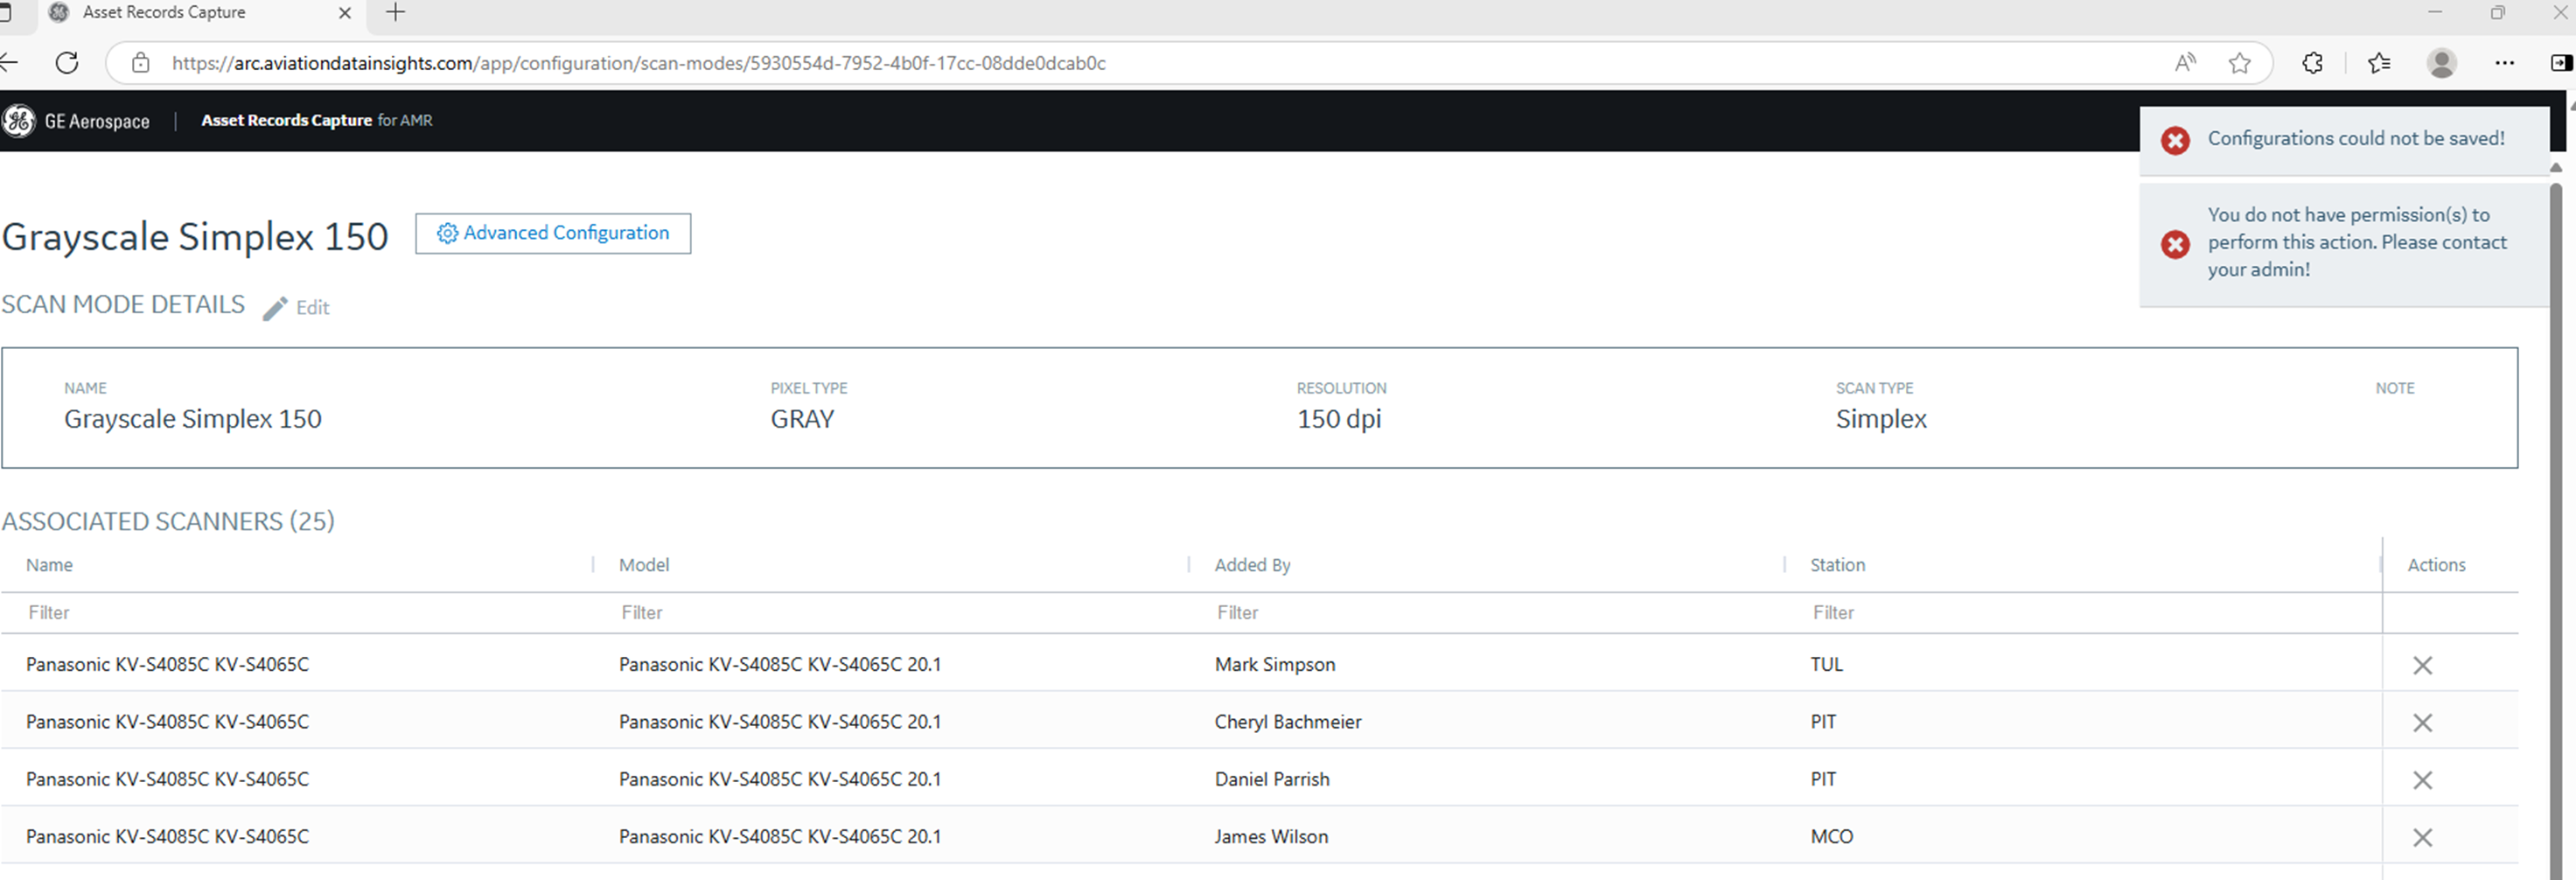Open Advanced Configuration

(x=553, y=233)
